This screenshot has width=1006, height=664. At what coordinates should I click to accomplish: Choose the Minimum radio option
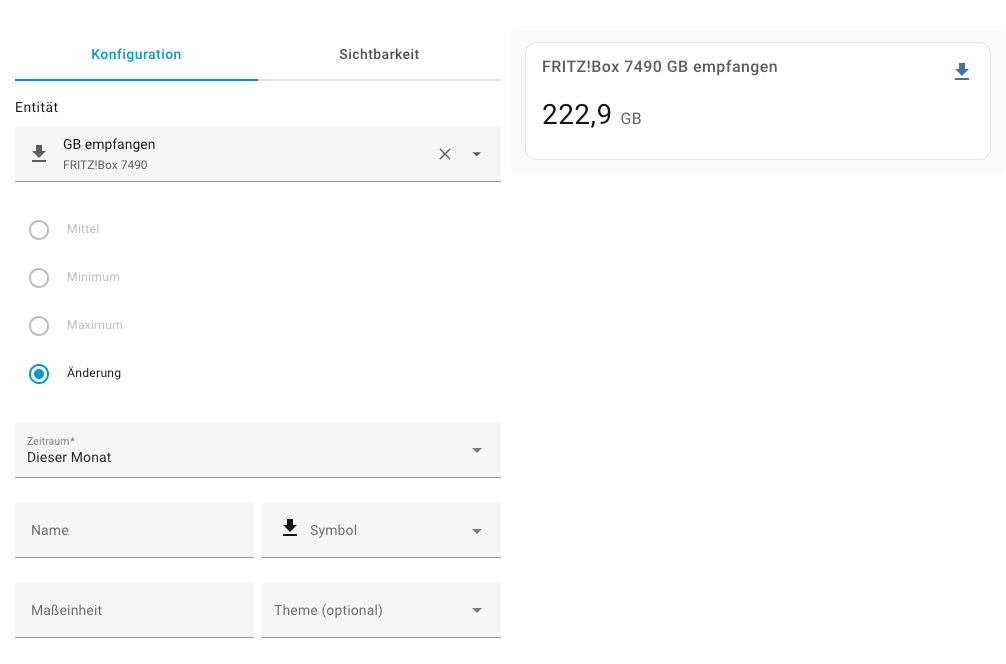[x=39, y=278]
